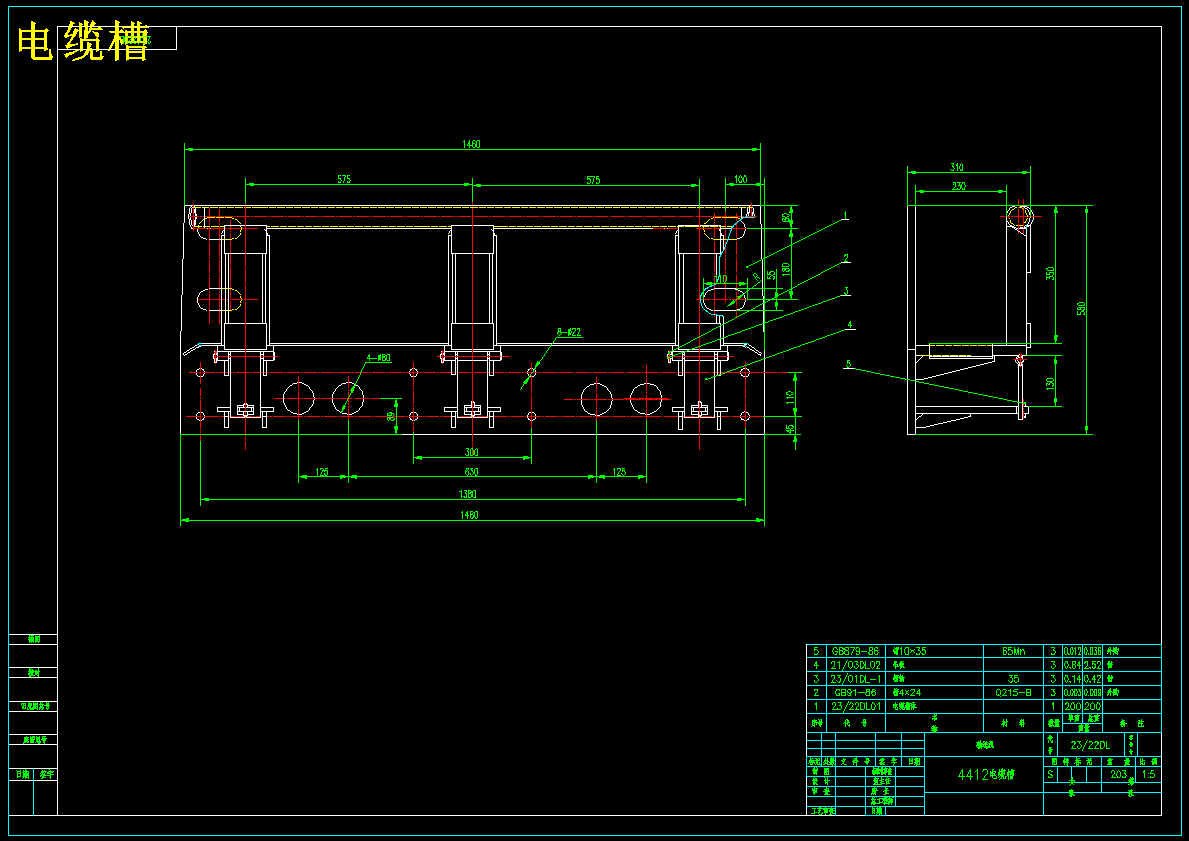Select the 1:5 scale value

1149,774
